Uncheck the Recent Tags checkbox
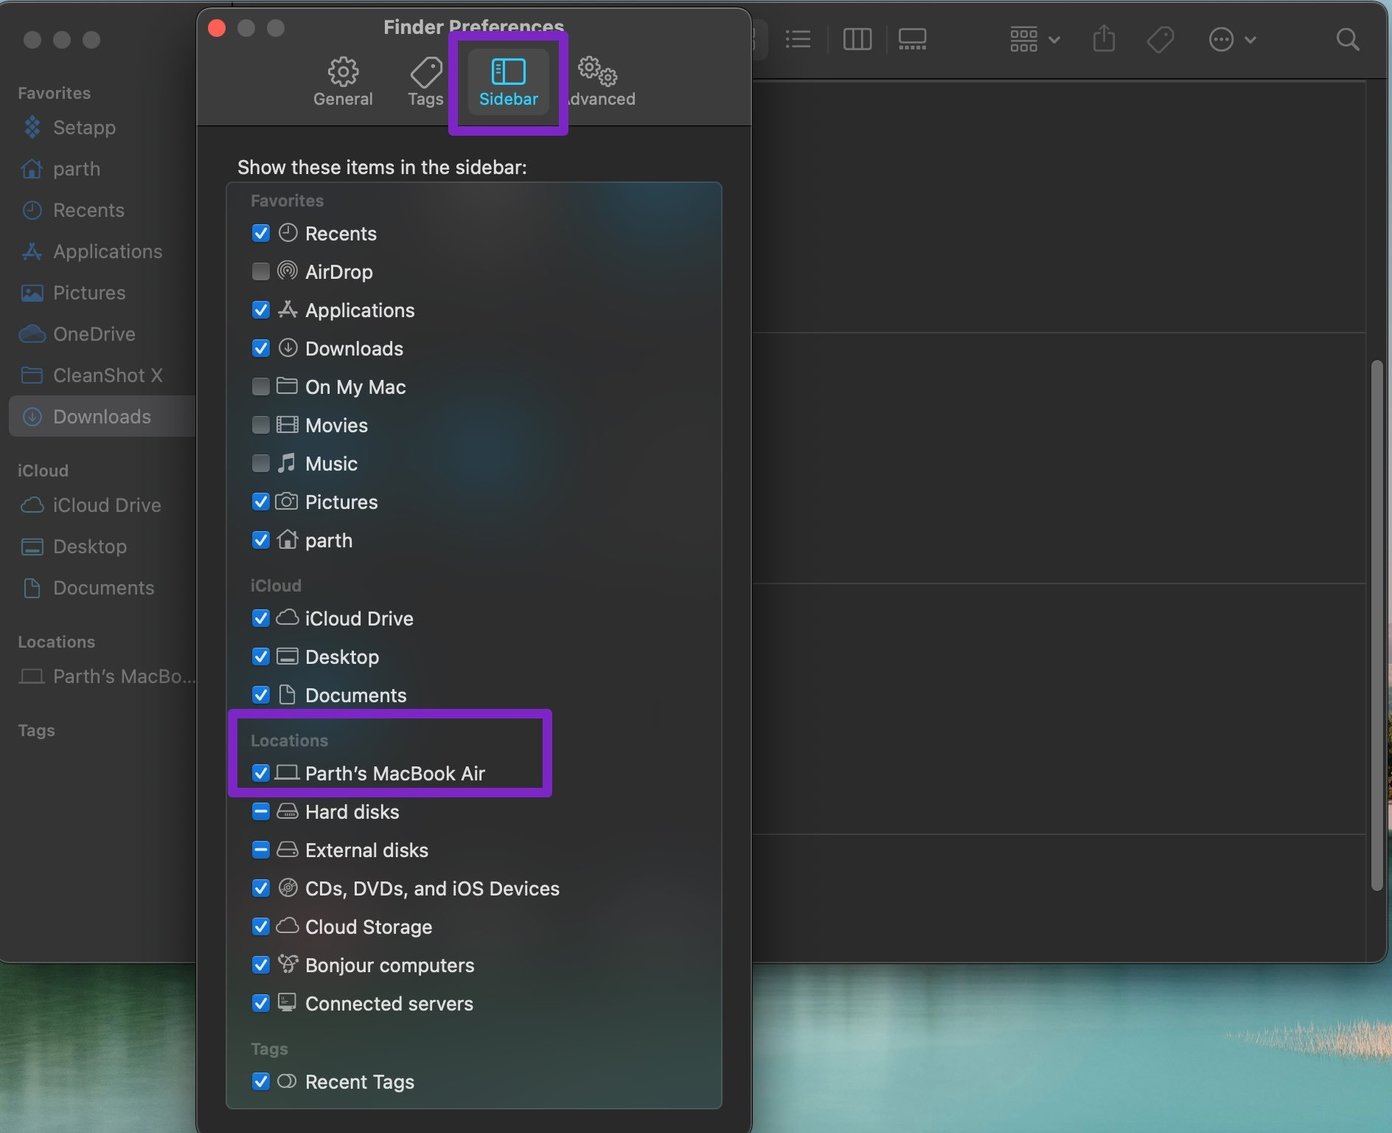The image size is (1392, 1133). 261,1081
